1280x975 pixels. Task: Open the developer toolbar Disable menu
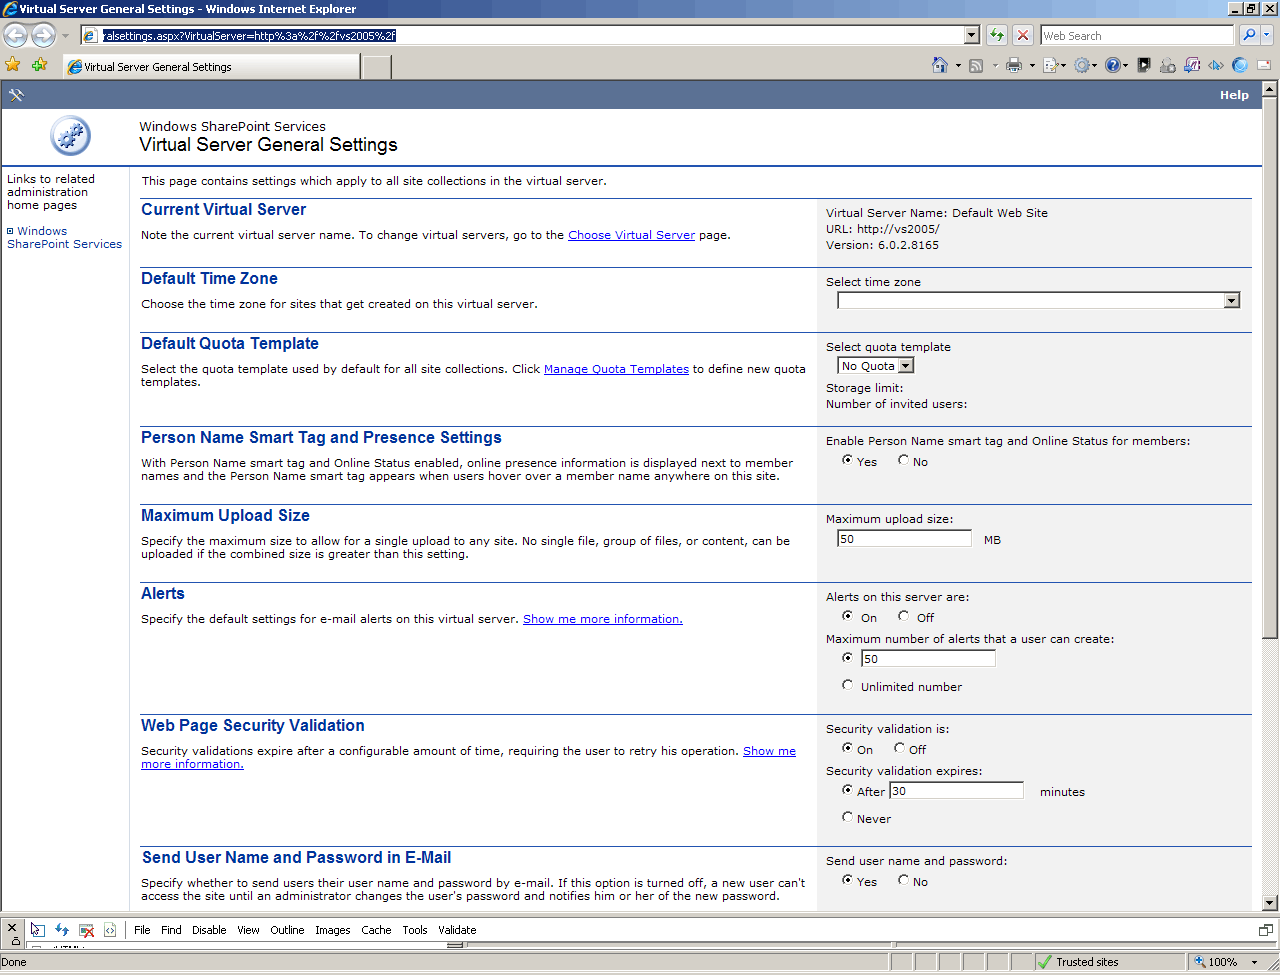pyautogui.click(x=209, y=930)
